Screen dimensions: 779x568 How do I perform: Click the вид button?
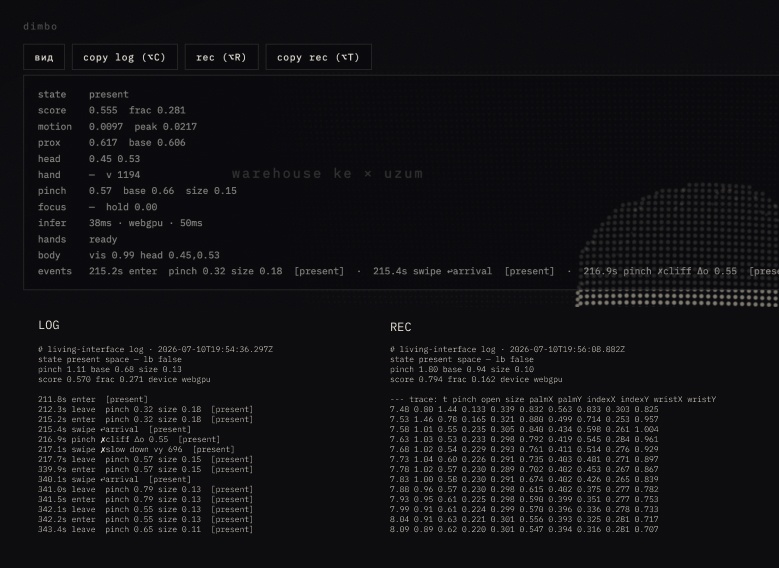[44, 57]
